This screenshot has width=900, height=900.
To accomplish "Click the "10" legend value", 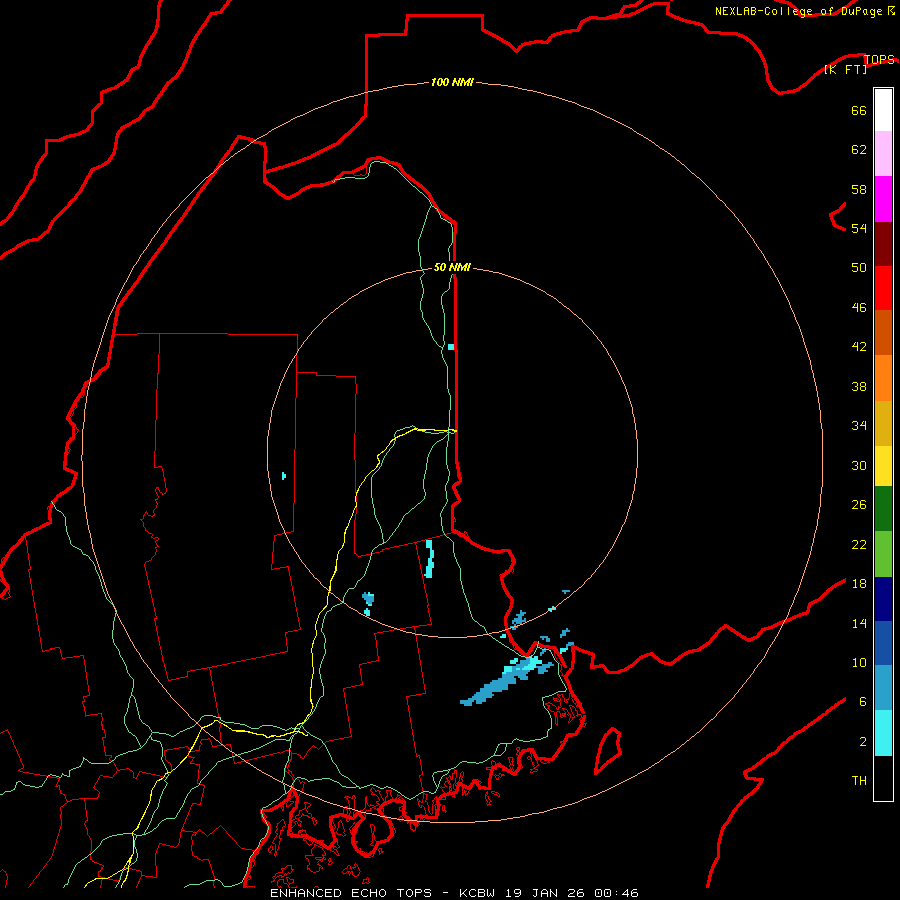I will [x=859, y=662].
